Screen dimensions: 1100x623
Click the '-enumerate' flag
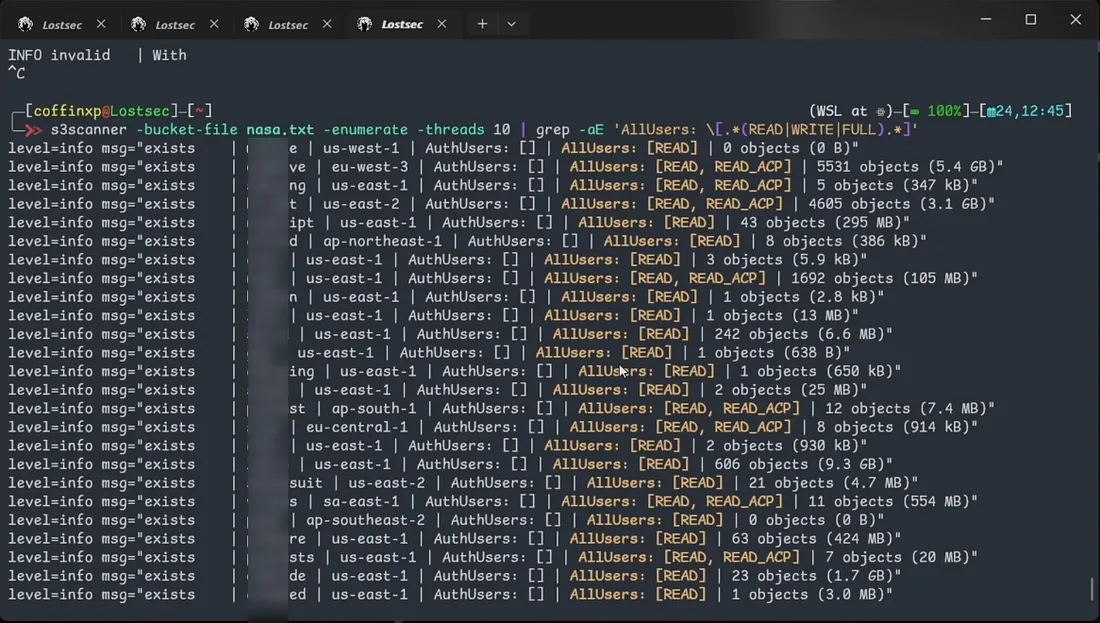[x=365, y=130]
